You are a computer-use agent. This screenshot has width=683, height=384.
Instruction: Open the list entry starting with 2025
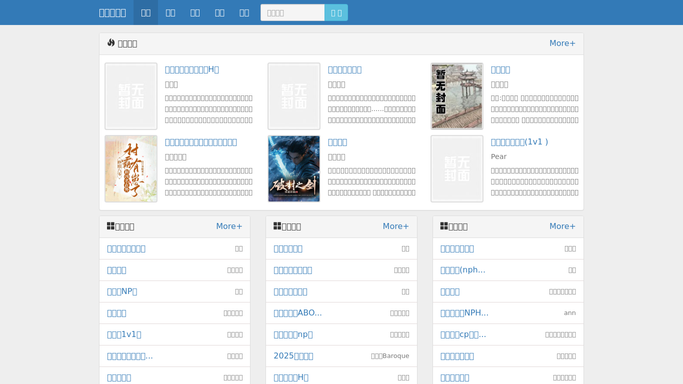coord(293,356)
